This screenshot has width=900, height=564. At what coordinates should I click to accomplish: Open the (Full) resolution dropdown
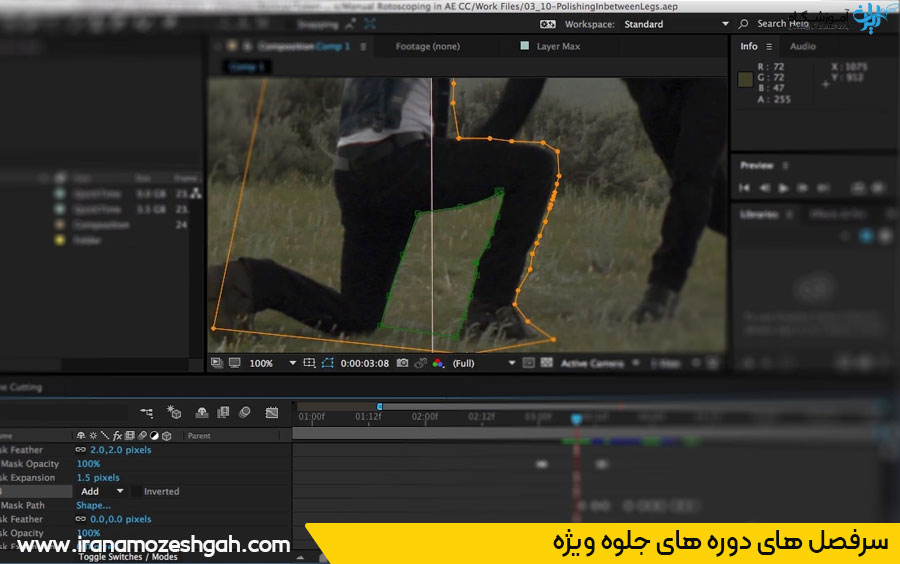click(x=483, y=363)
